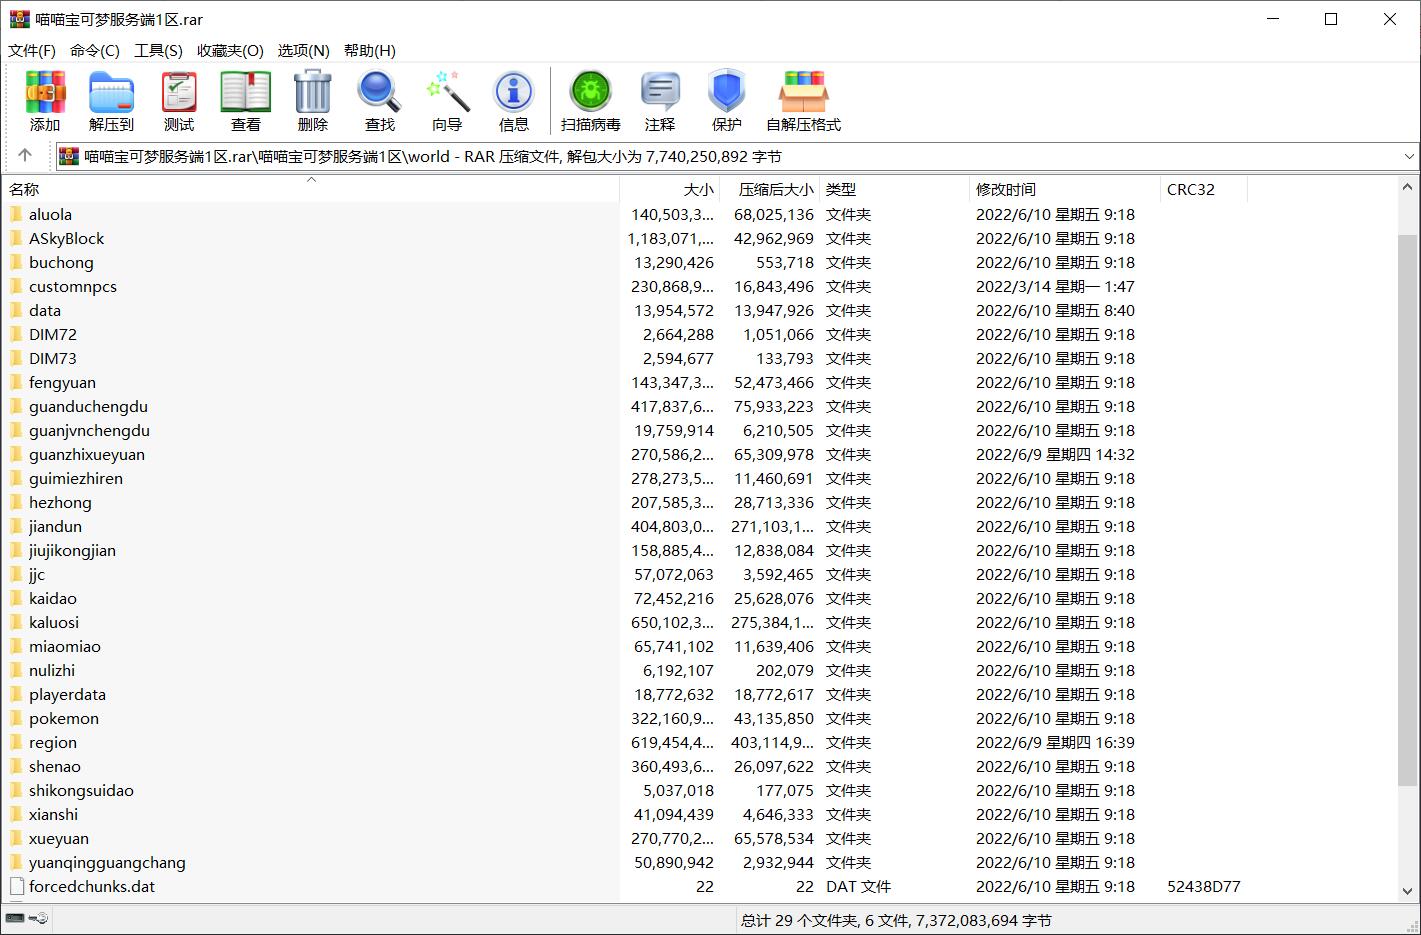The width and height of the screenshot is (1421, 935).
Task: Show archive 信息 (Info) icon
Action: [x=514, y=92]
